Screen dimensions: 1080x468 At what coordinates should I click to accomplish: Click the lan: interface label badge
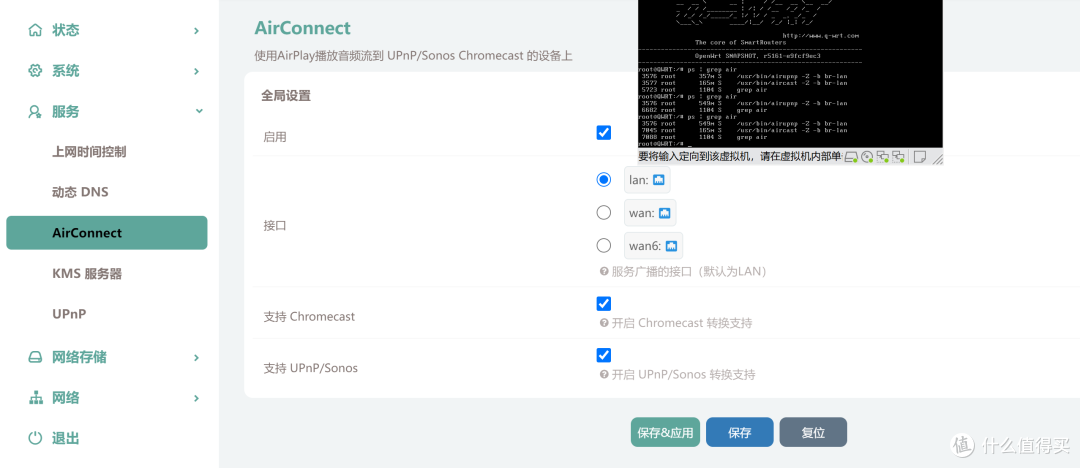pyautogui.click(x=647, y=180)
